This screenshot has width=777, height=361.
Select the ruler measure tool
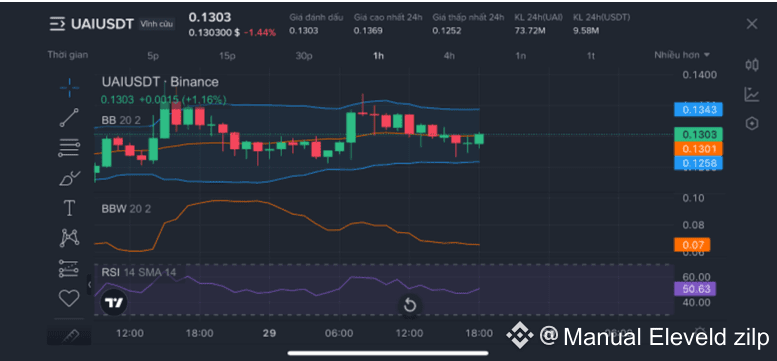[69, 336]
